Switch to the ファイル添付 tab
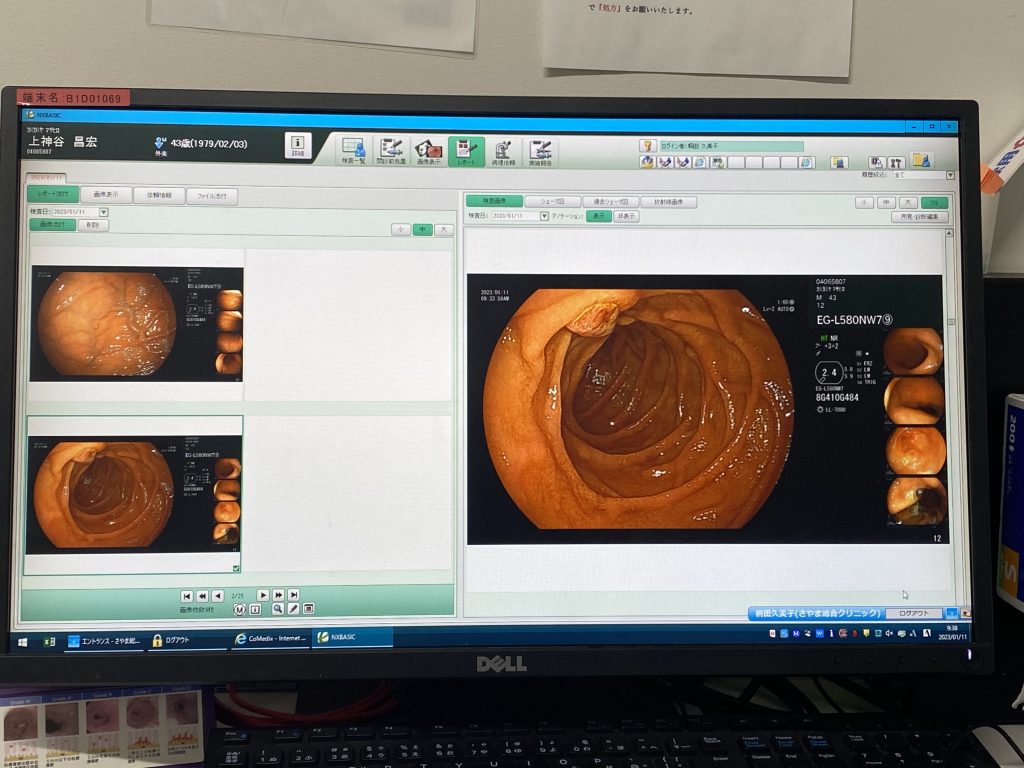Image resolution: width=1024 pixels, height=768 pixels. (x=212, y=196)
